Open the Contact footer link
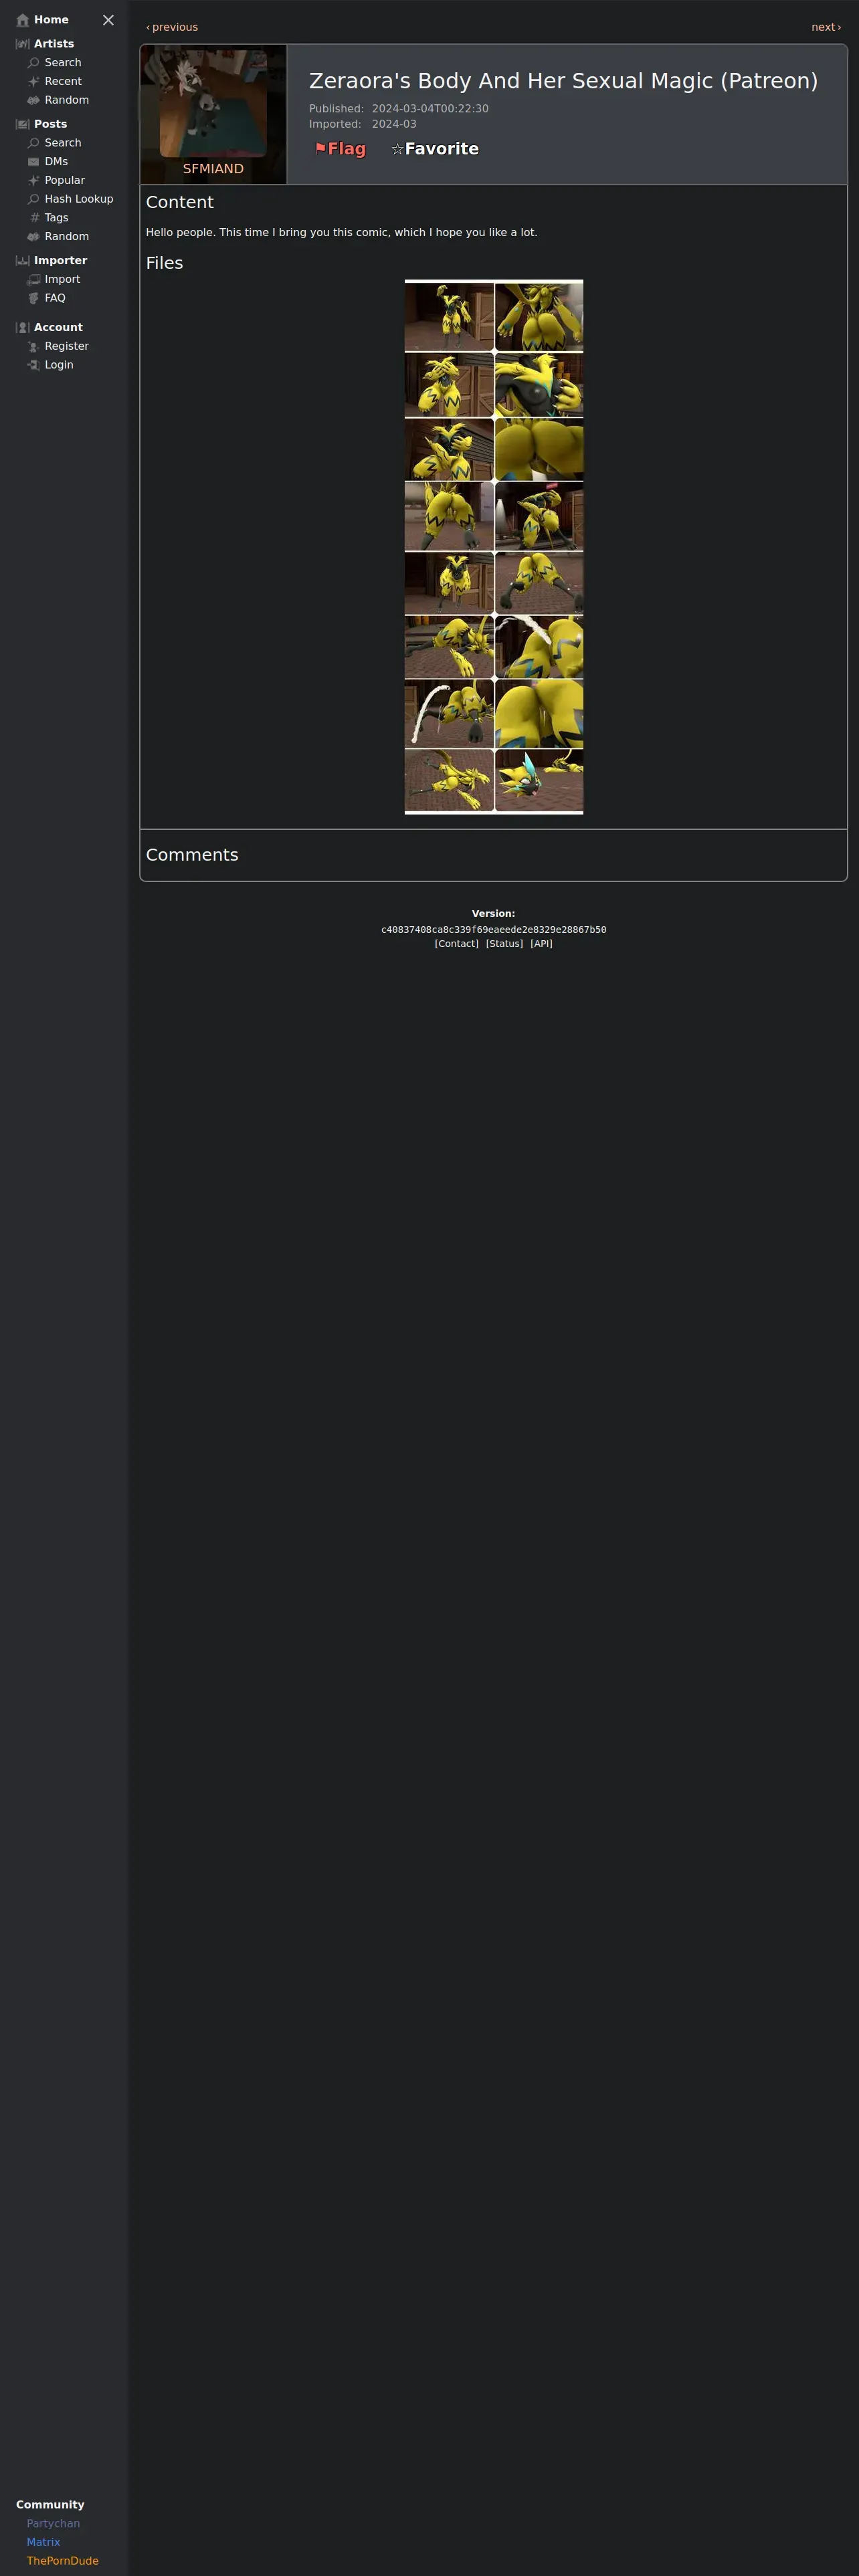Screen dimensions: 859x2576 pos(456,944)
